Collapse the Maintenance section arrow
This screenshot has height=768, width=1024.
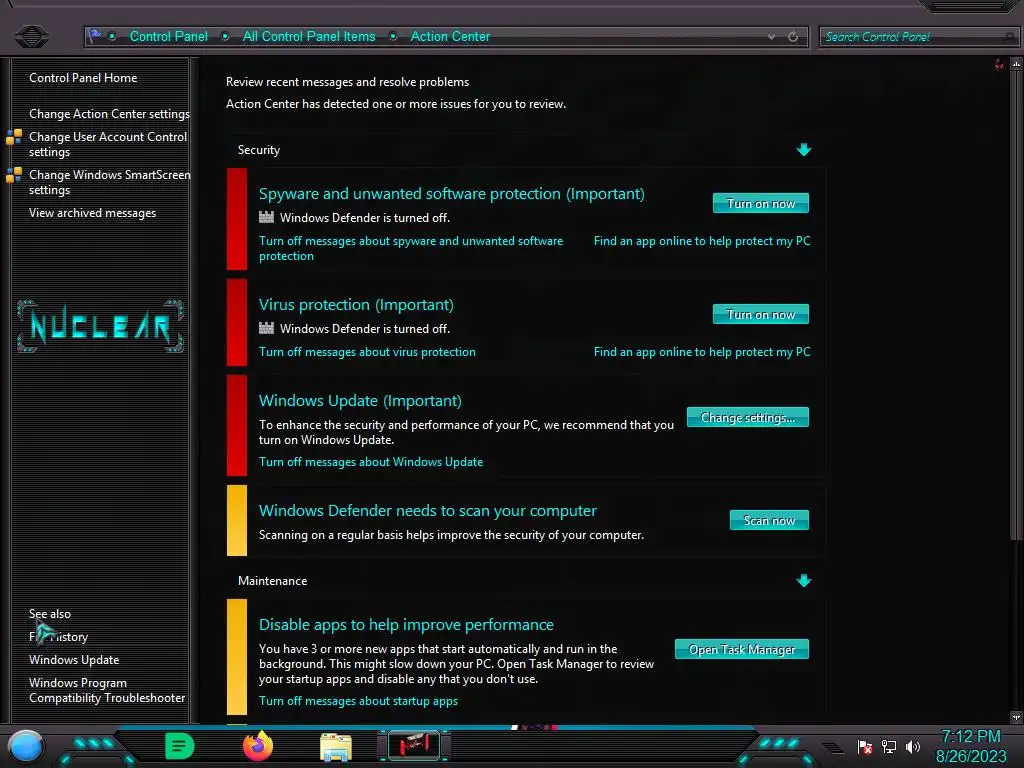click(x=804, y=581)
